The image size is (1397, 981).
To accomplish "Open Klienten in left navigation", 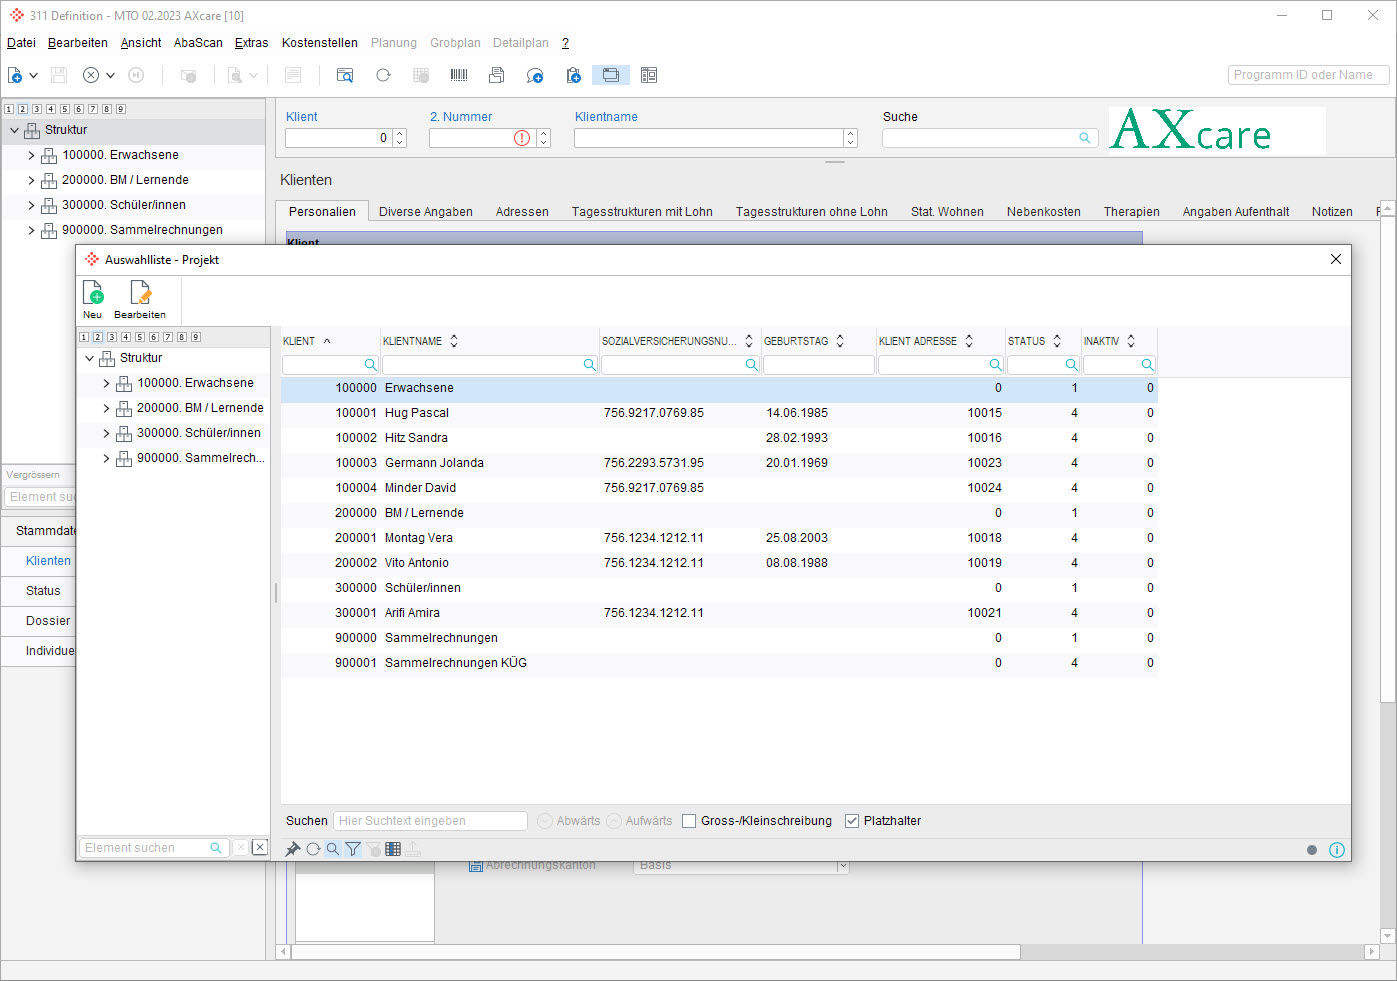I will pos(48,561).
